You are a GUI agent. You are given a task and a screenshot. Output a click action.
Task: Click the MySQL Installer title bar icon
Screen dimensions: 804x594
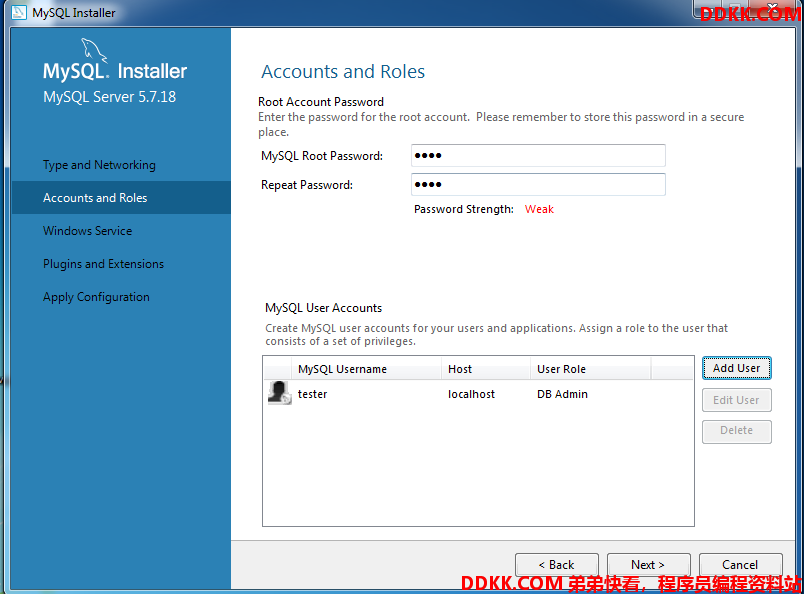[x=19, y=12]
